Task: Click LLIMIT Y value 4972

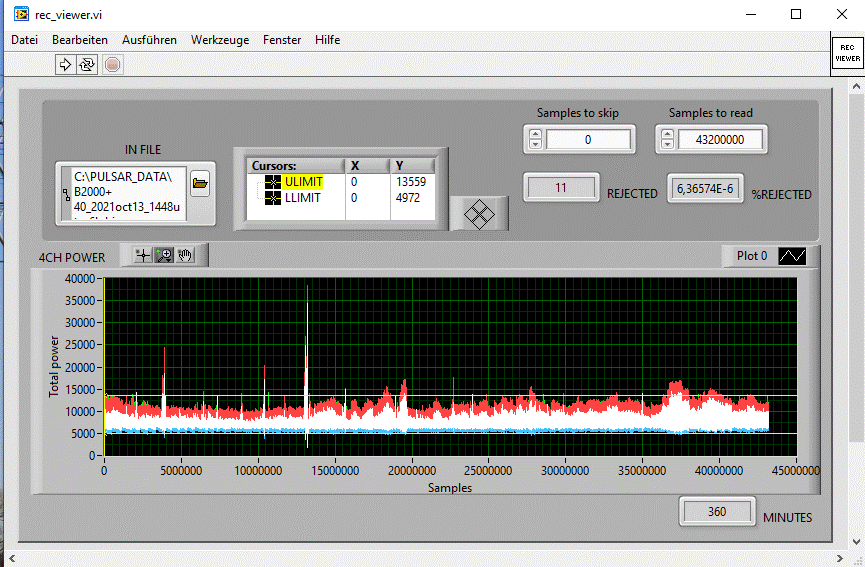Action: click(408, 198)
